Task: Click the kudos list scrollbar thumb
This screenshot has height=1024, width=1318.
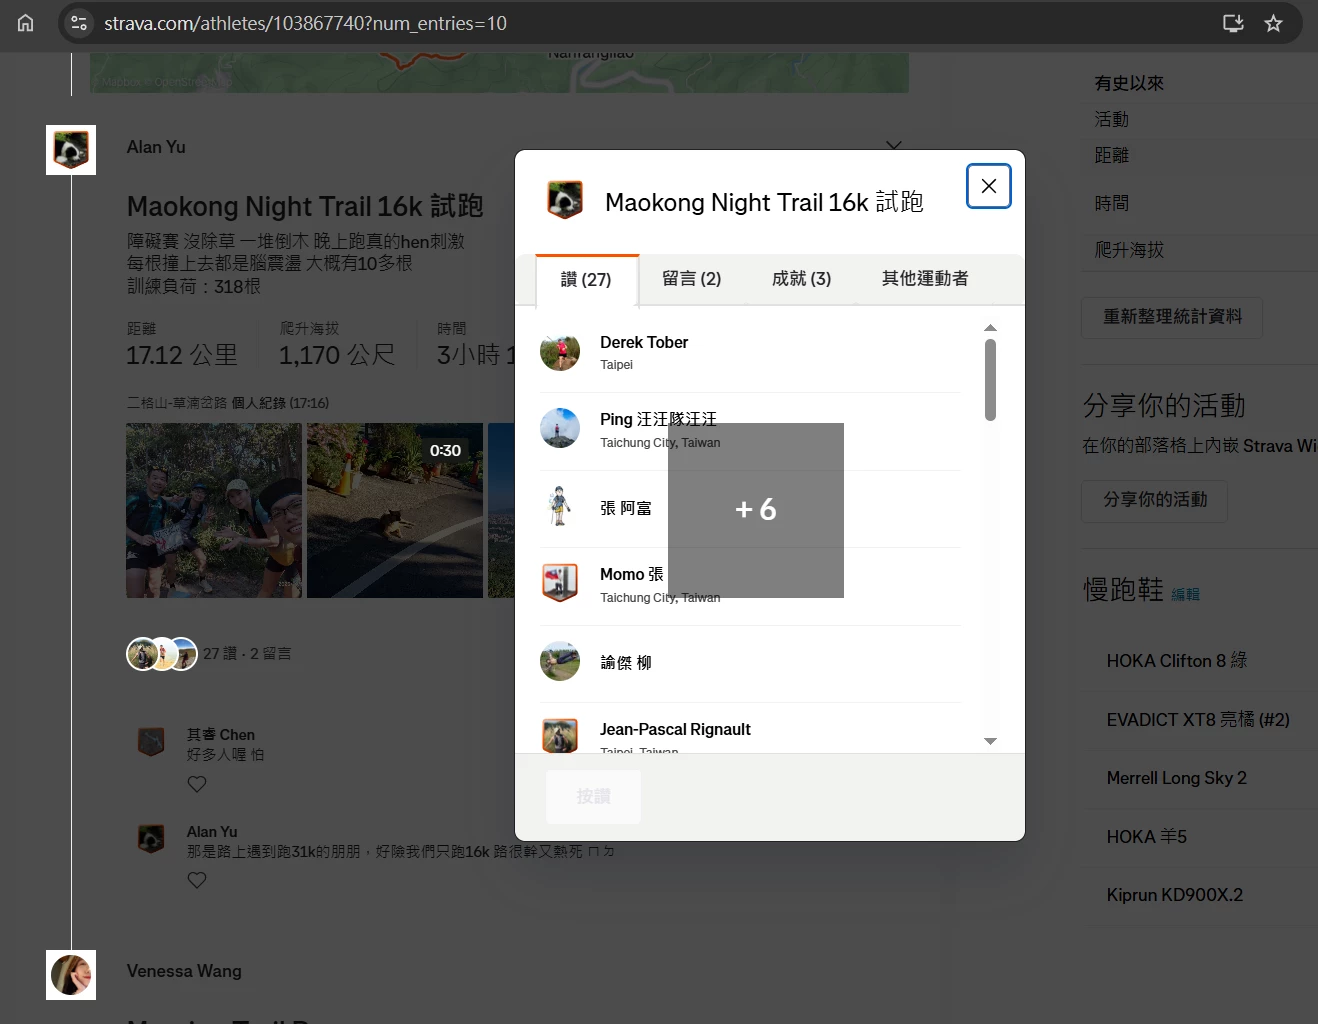Action: click(990, 380)
